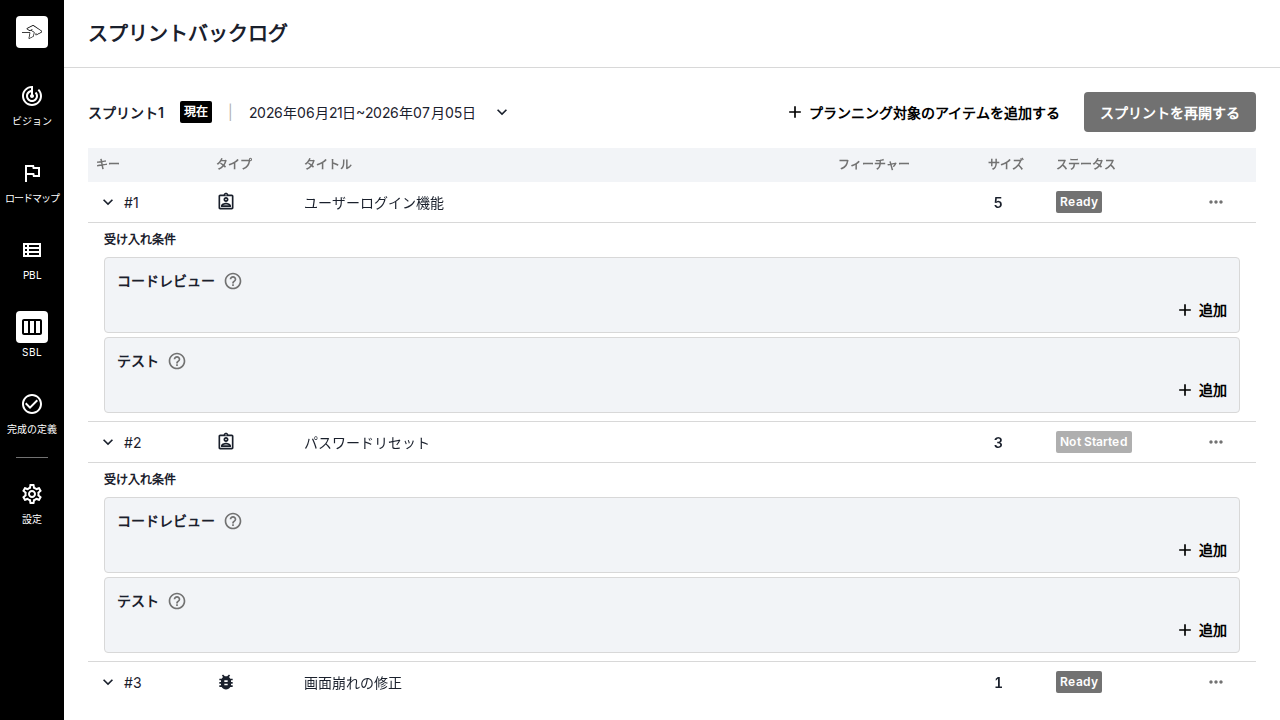Viewport: 1280px width, 720px height.
Task: Click the タイプ column header
Action: click(234, 164)
